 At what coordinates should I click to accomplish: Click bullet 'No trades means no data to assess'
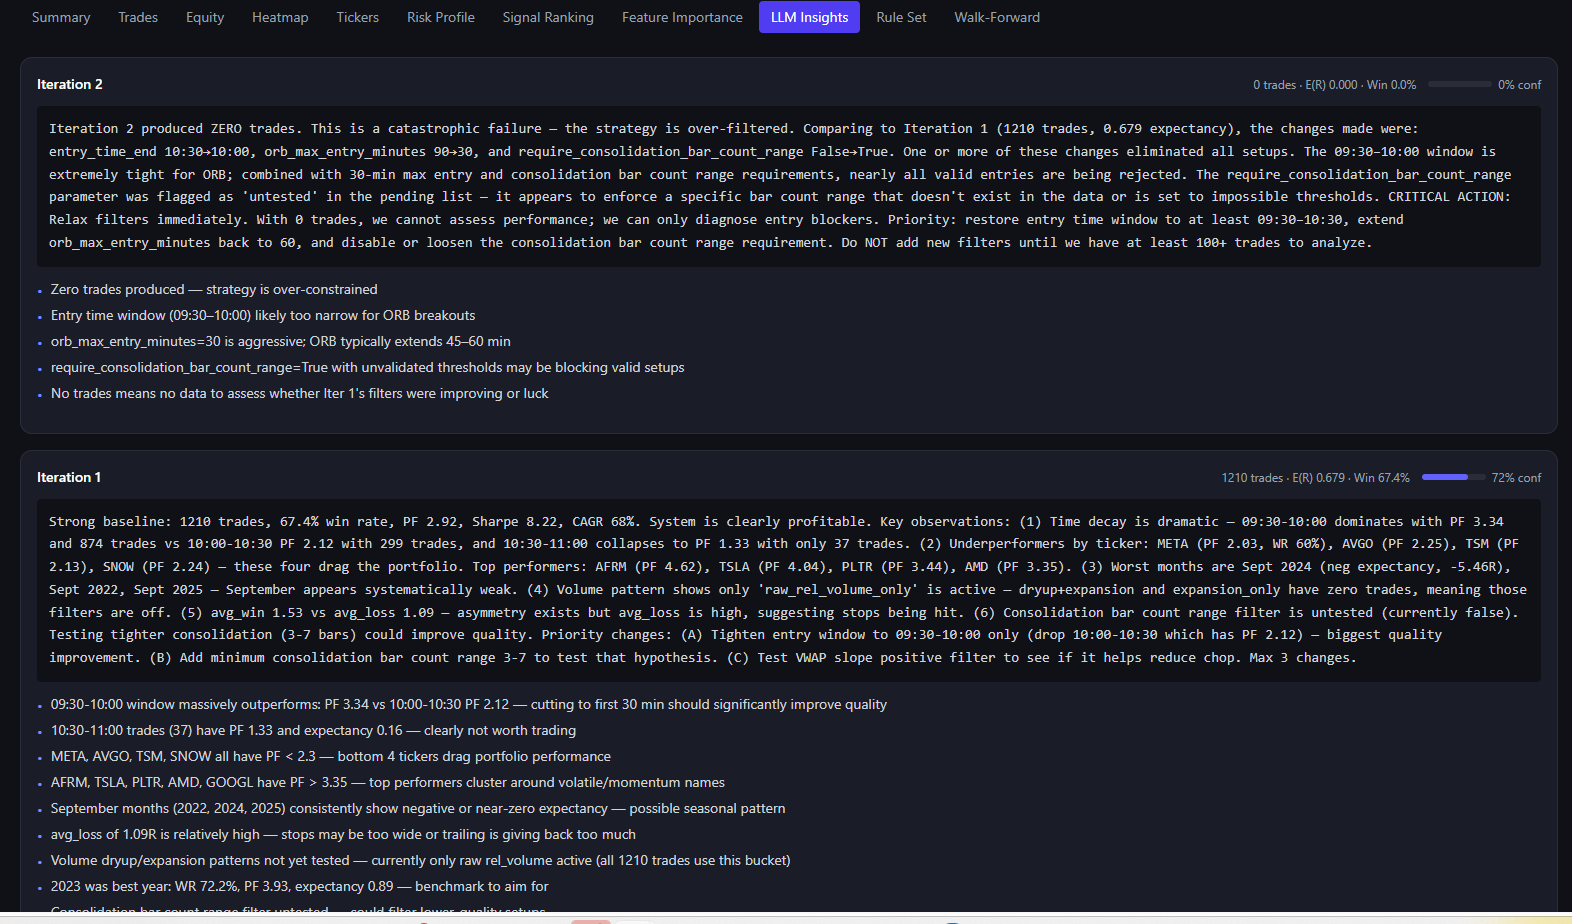tap(300, 393)
